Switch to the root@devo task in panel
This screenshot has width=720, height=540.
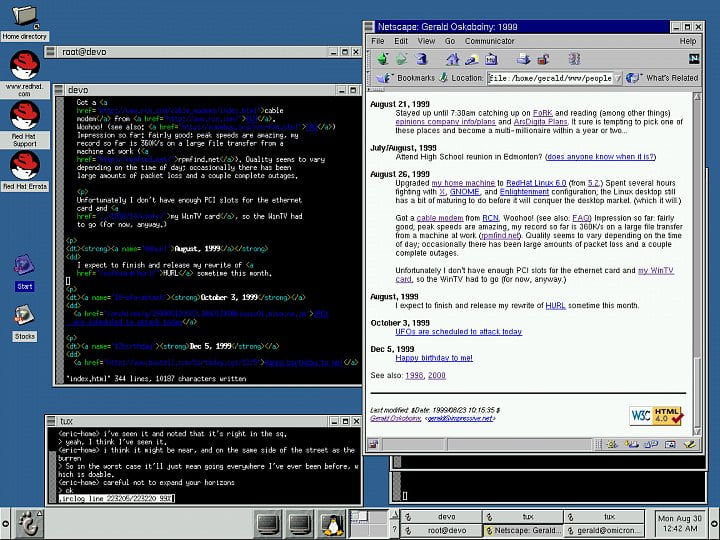[x=441, y=530]
